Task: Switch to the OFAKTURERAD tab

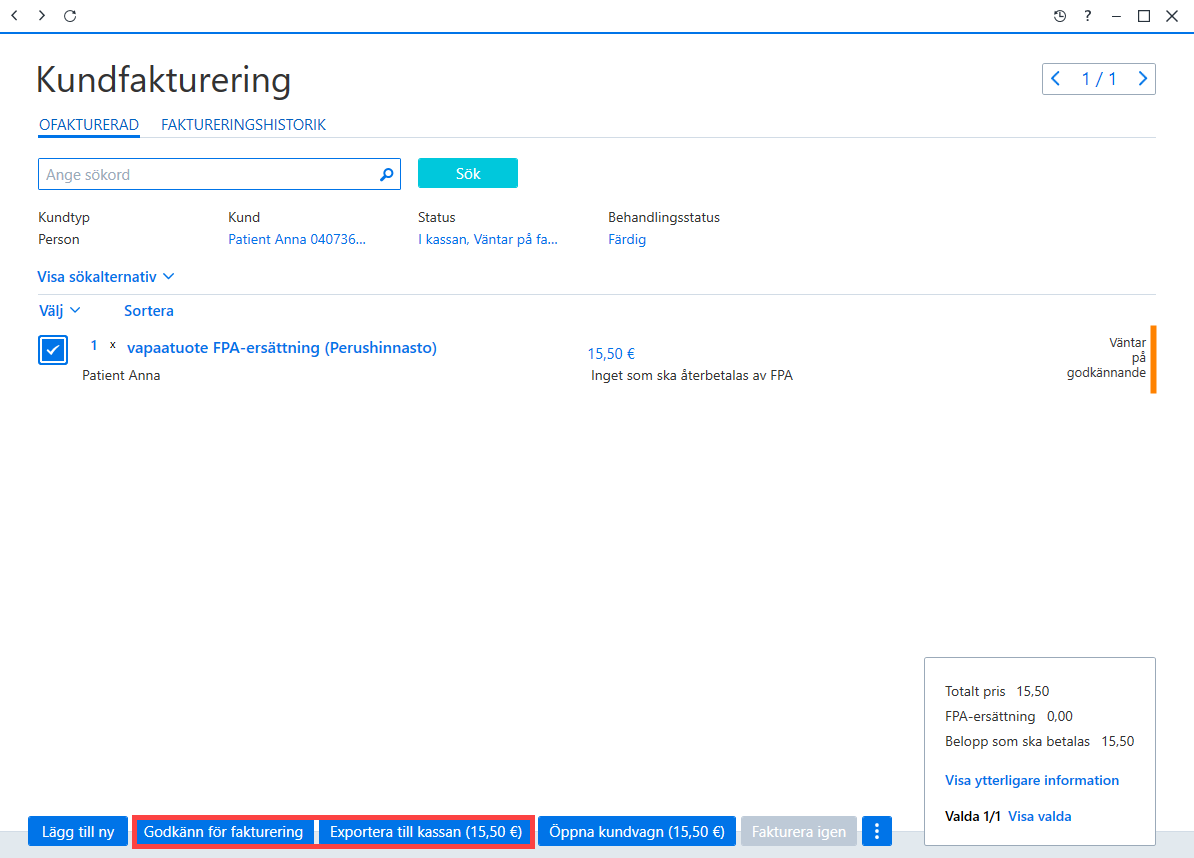Action: [x=89, y=125]
